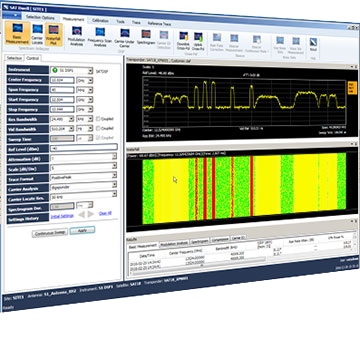Switch to the Measurement ribbon tab

point(74,19)
